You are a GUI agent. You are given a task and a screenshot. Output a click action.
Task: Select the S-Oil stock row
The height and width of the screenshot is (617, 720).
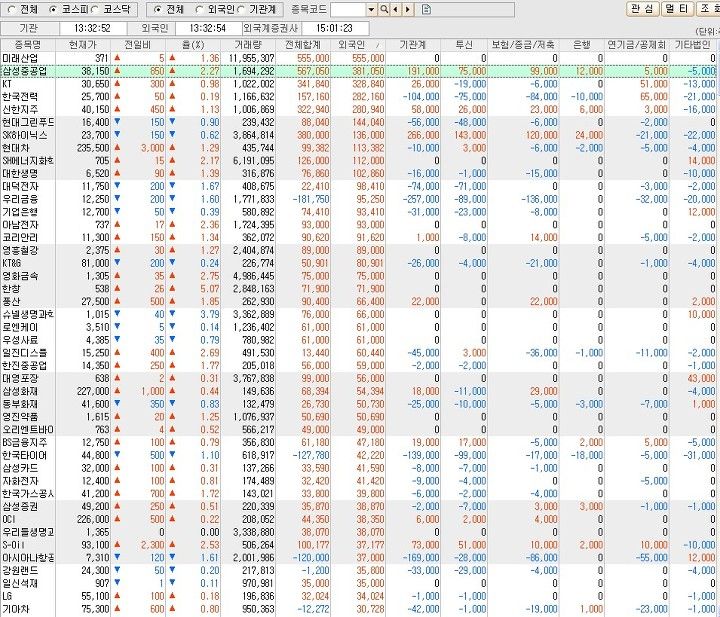[x=358, y=545]
